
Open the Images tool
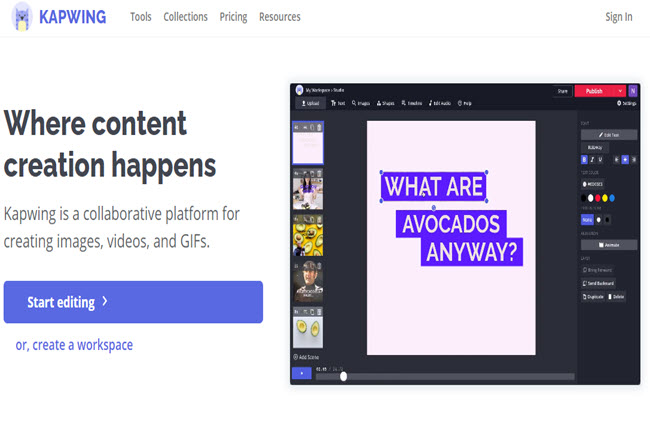[x=362, y=103]
